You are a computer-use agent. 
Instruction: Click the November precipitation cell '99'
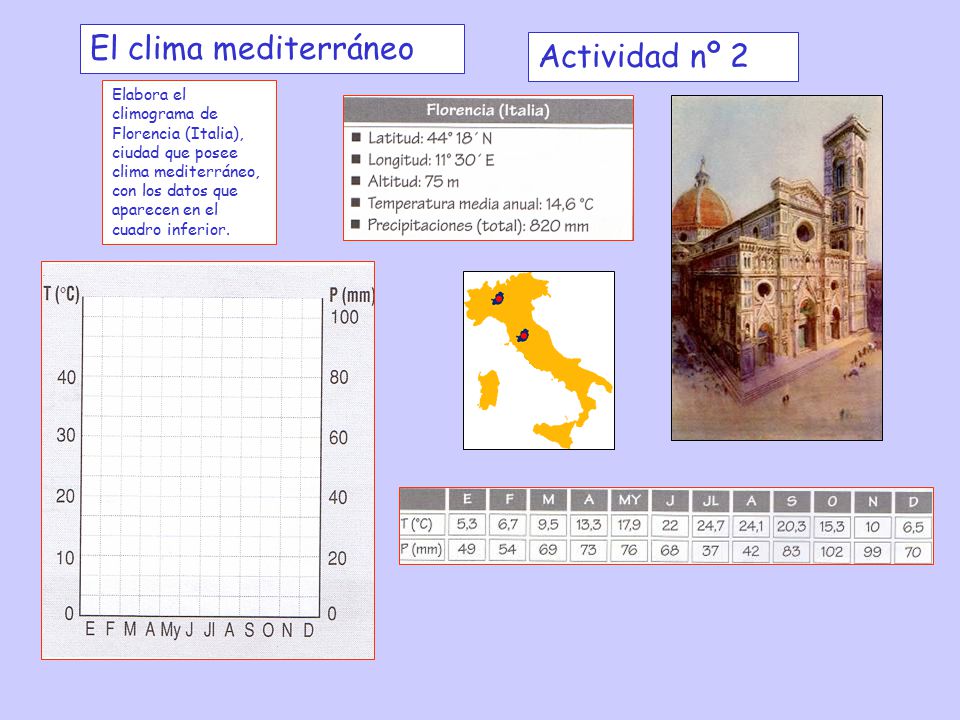872,552
